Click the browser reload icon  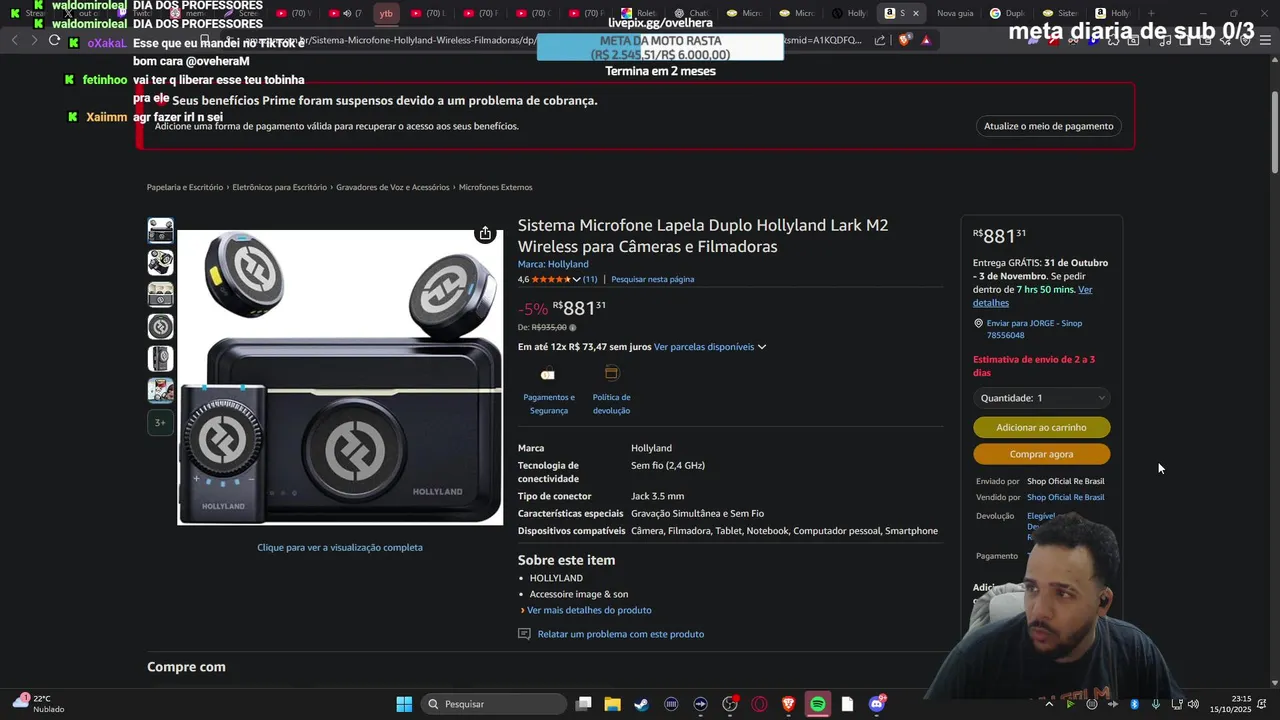(55, 40)
